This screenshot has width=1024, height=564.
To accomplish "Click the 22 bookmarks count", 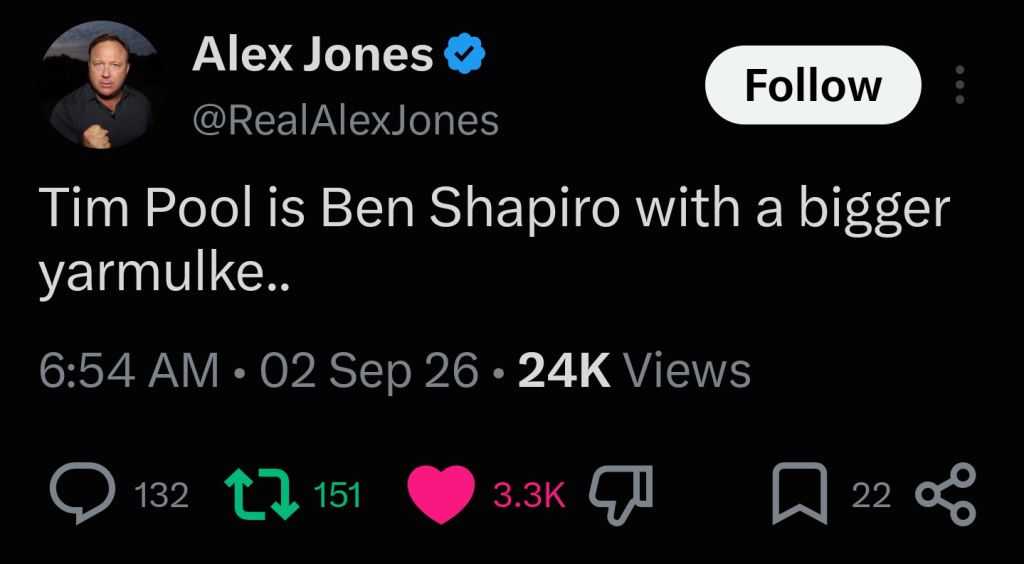I will click(870, 495).
